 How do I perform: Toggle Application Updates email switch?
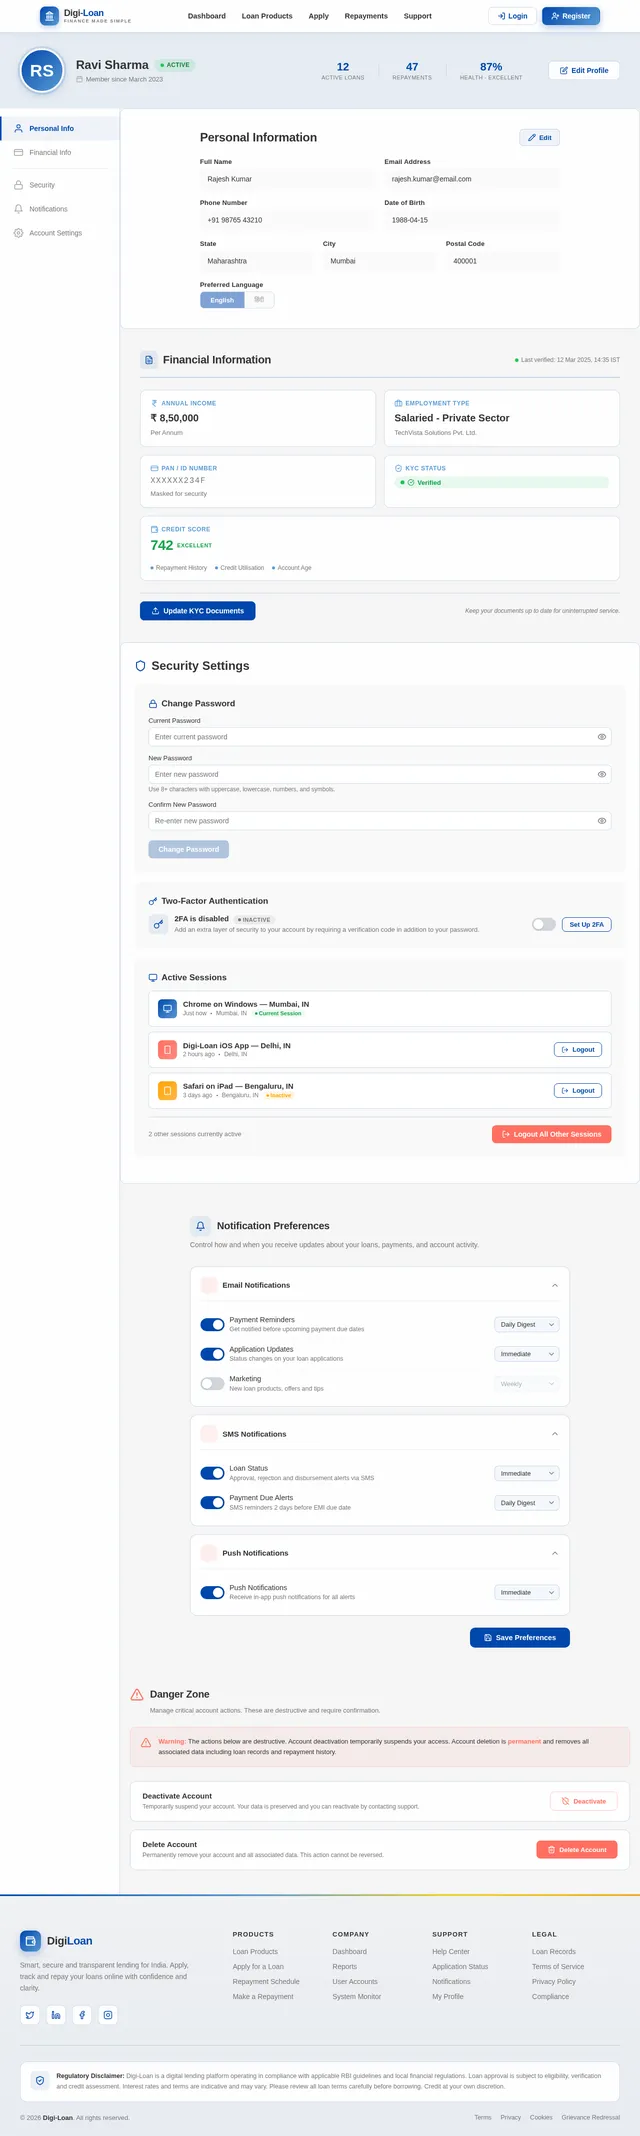pyautogui.click(x=212, y=1354)
